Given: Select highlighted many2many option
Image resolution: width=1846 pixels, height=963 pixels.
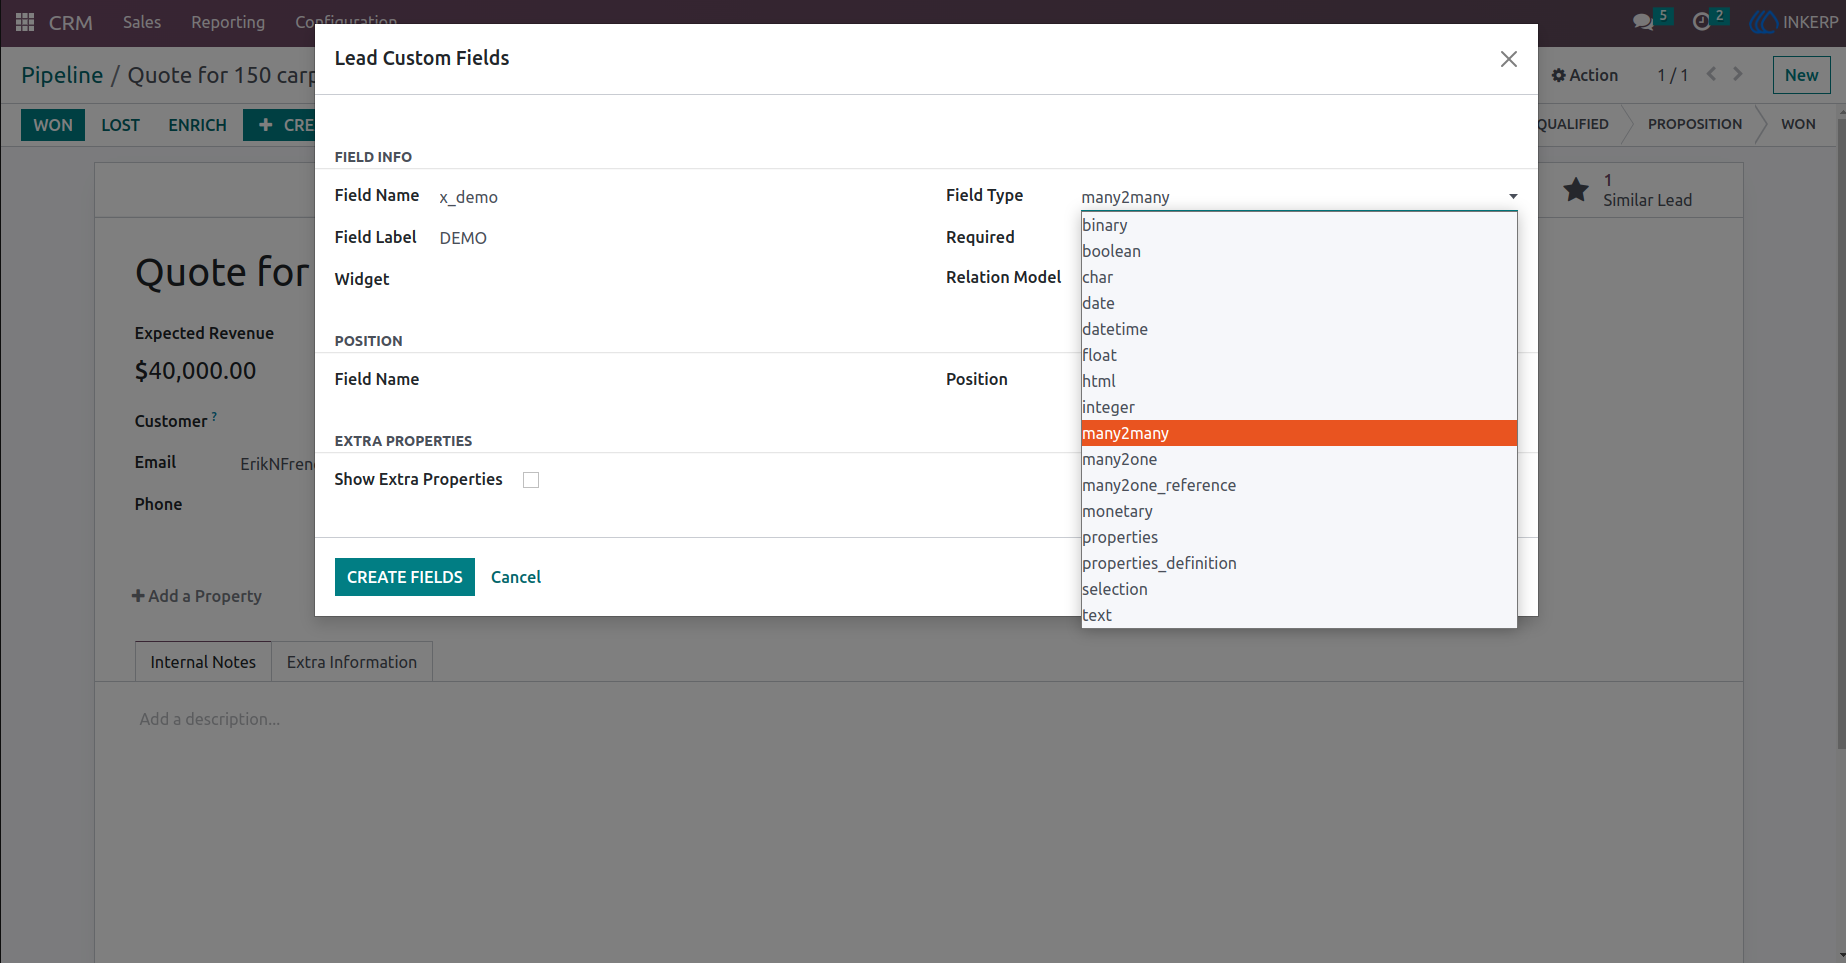Looking at the screenshot, I should (1299, 433).
